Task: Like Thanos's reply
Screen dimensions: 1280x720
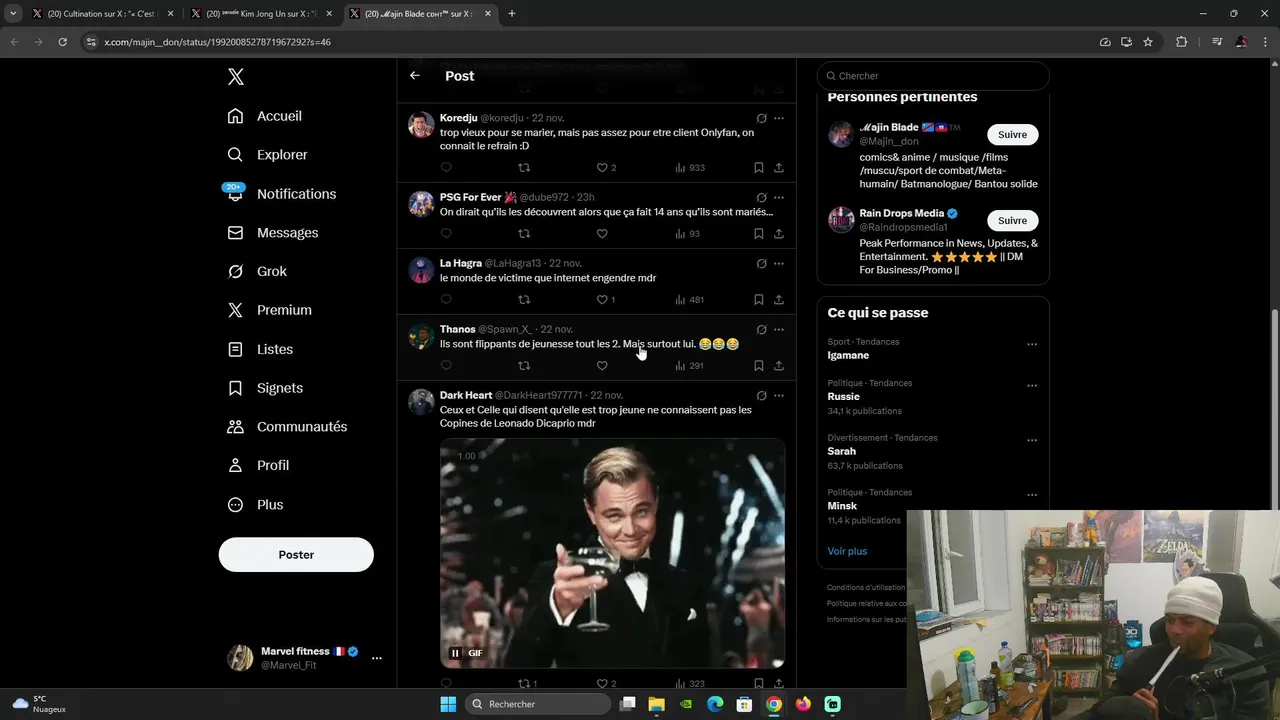Action: 602,366
